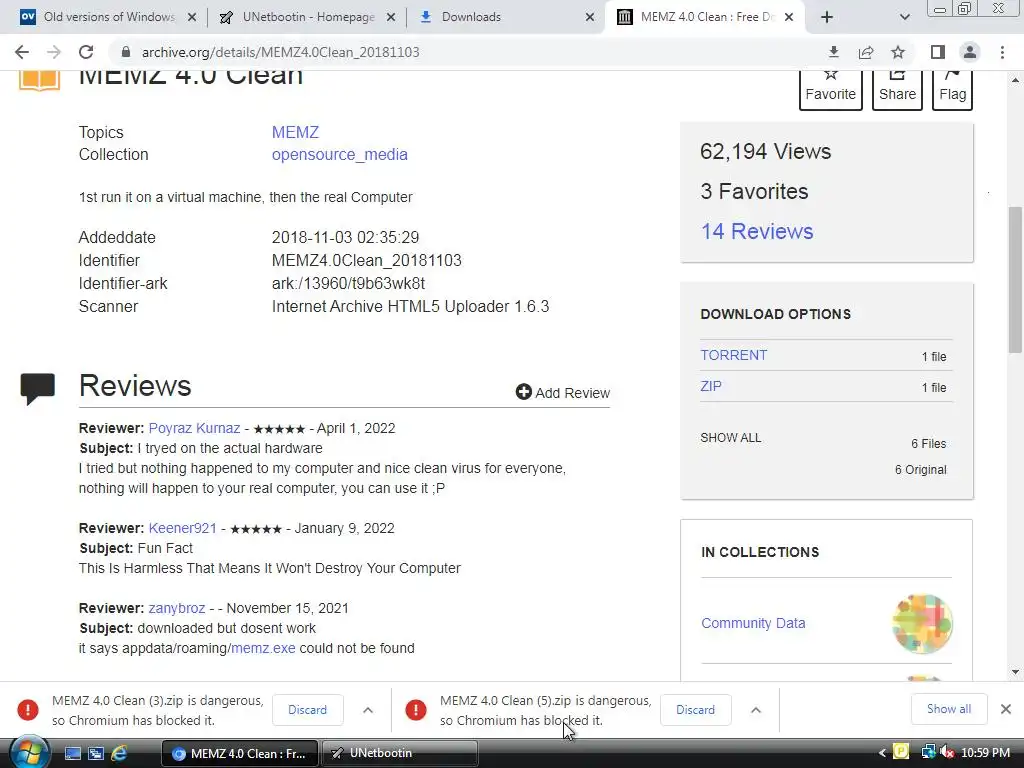
Task: Open reviewer Keener921 profile
Action: point(182,528)
